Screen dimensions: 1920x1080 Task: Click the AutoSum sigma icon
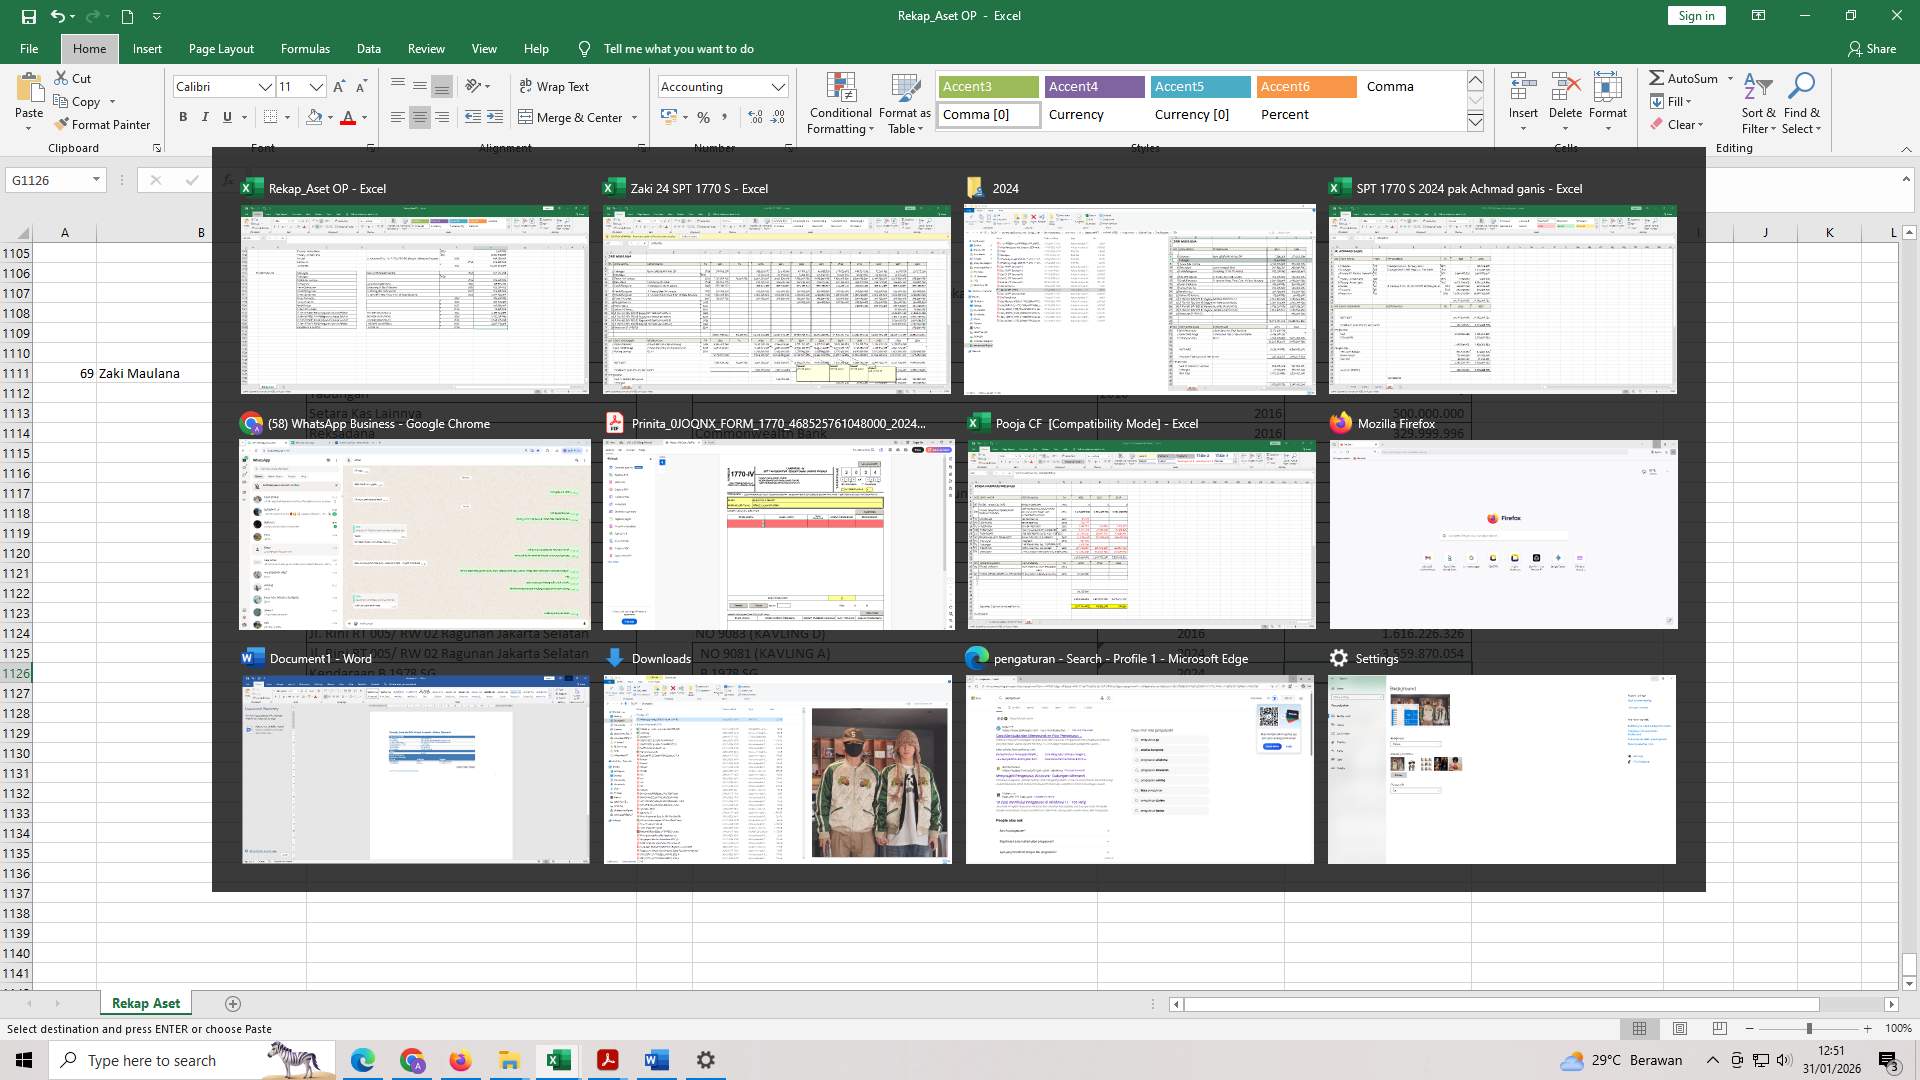(1656, 78)
